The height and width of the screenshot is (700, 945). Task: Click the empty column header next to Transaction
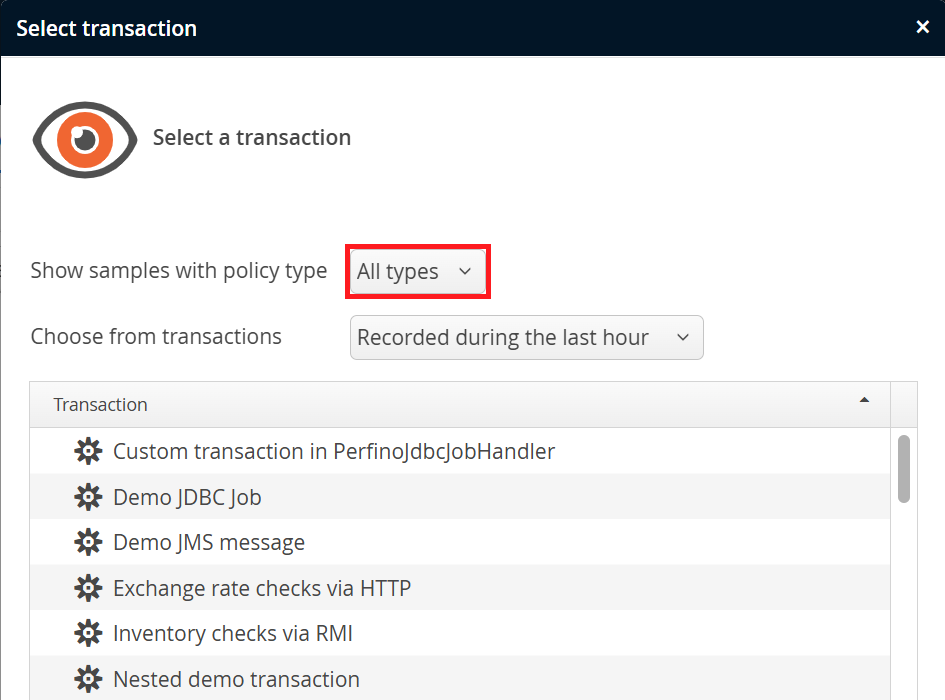(x=903, y=405)
